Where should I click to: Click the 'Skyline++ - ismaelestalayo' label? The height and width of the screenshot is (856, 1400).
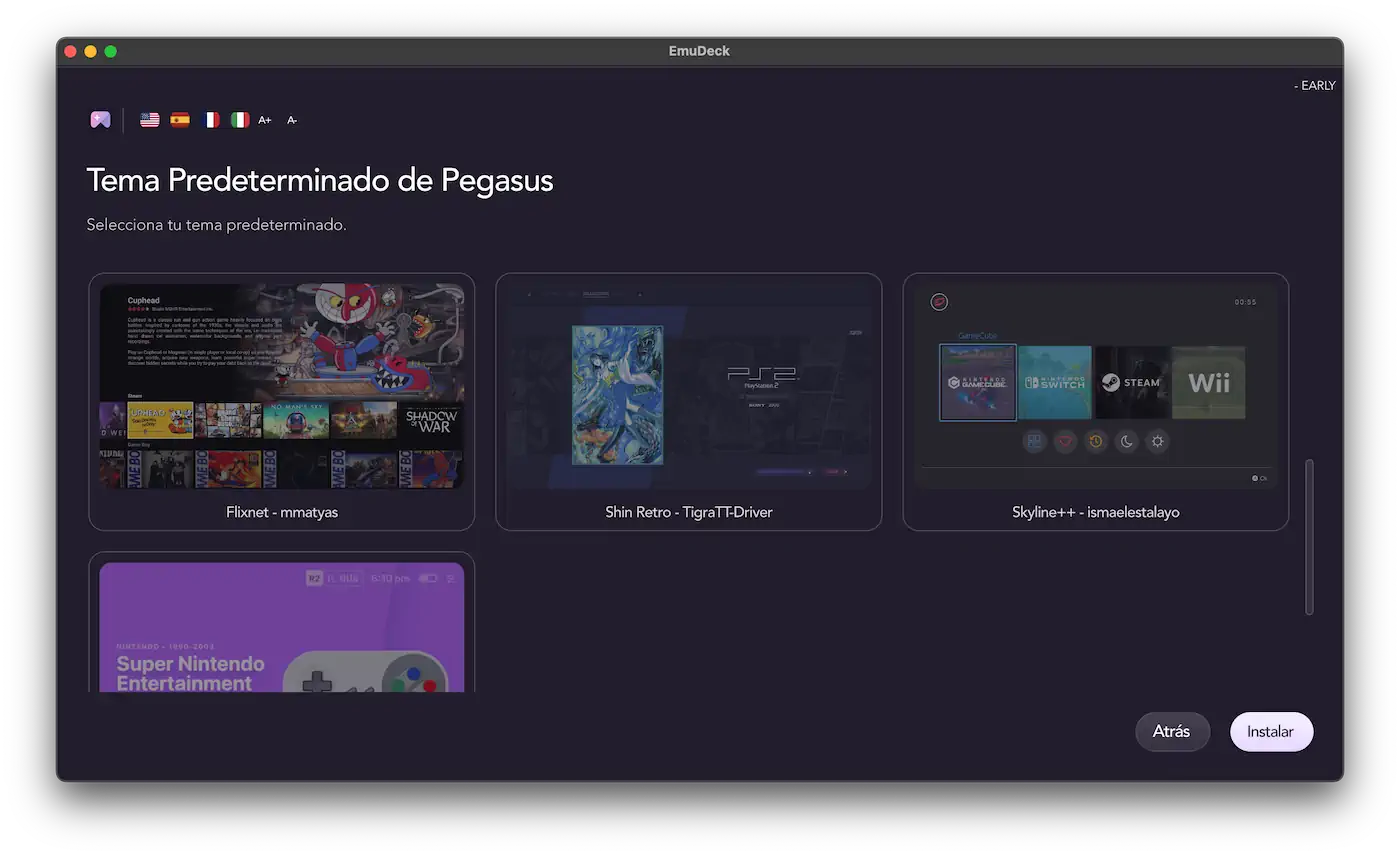pyautogui.click(x=1096, y=512)
